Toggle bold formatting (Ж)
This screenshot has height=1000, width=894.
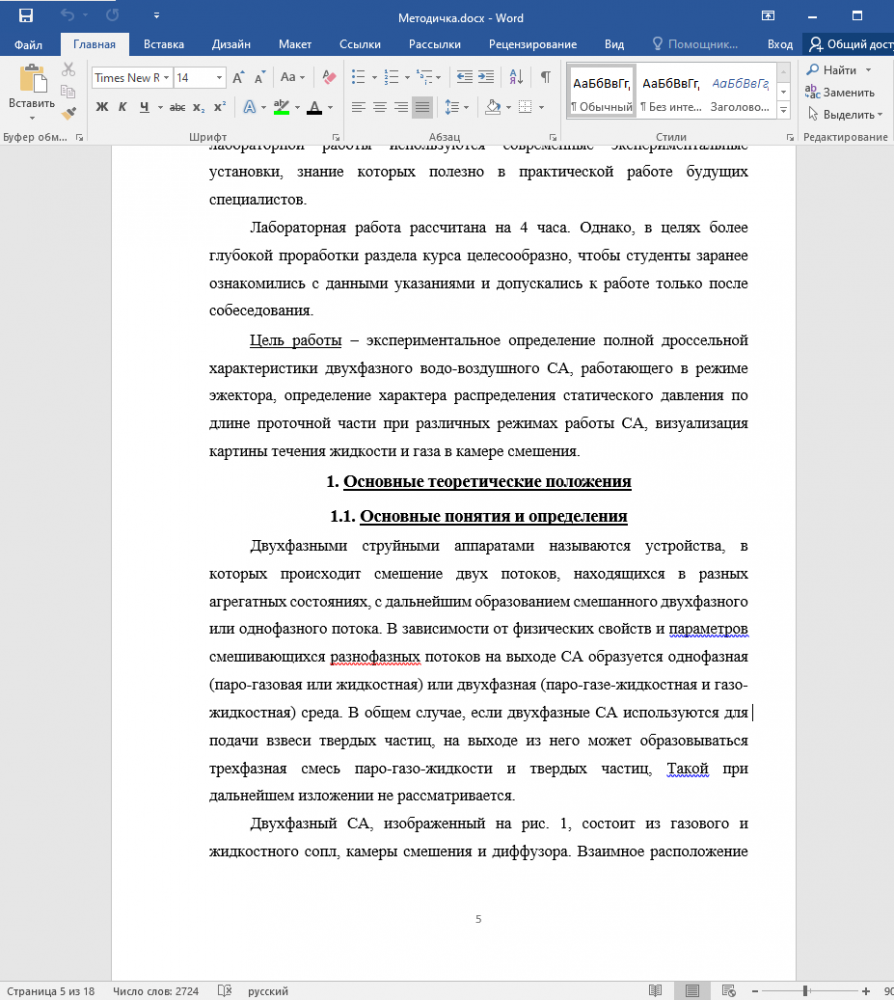(x=102, y=107)
